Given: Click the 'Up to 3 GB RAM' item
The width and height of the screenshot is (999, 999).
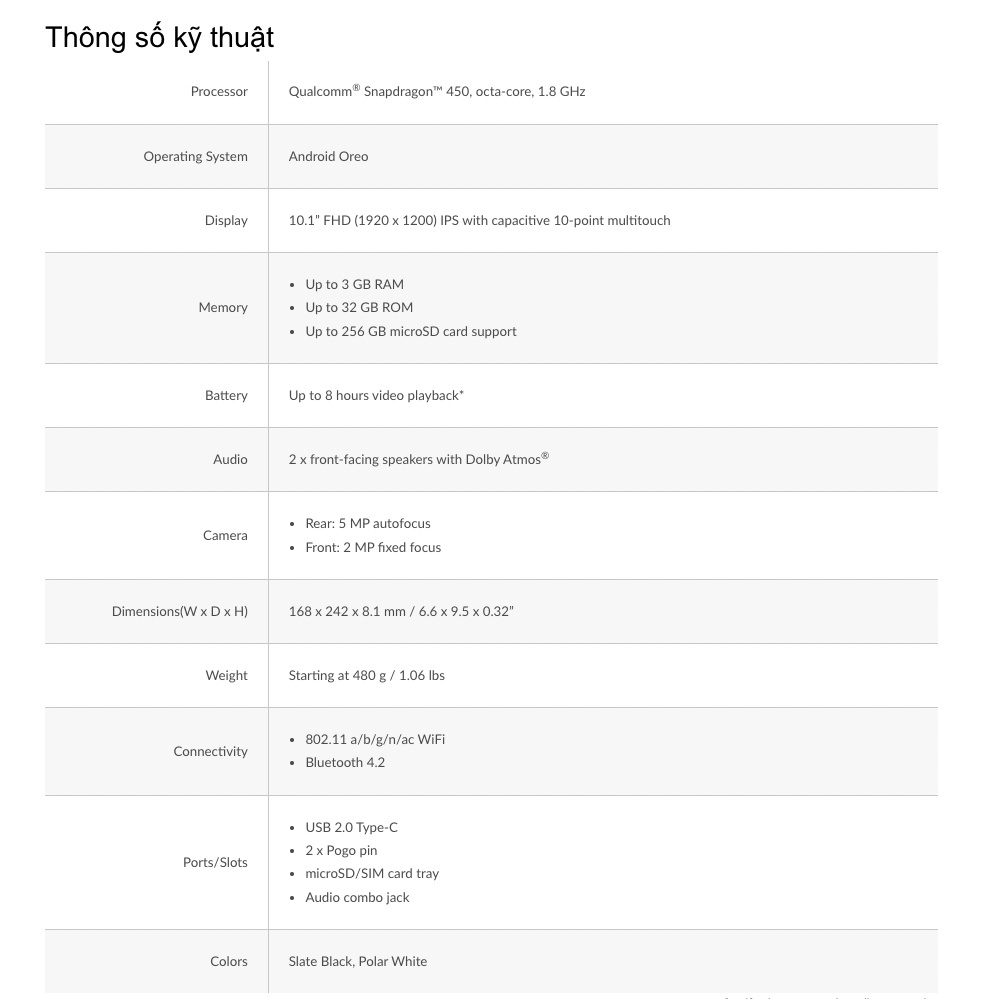Looking at the screenshot, I should pyautogui.click(x=354, y=285).
